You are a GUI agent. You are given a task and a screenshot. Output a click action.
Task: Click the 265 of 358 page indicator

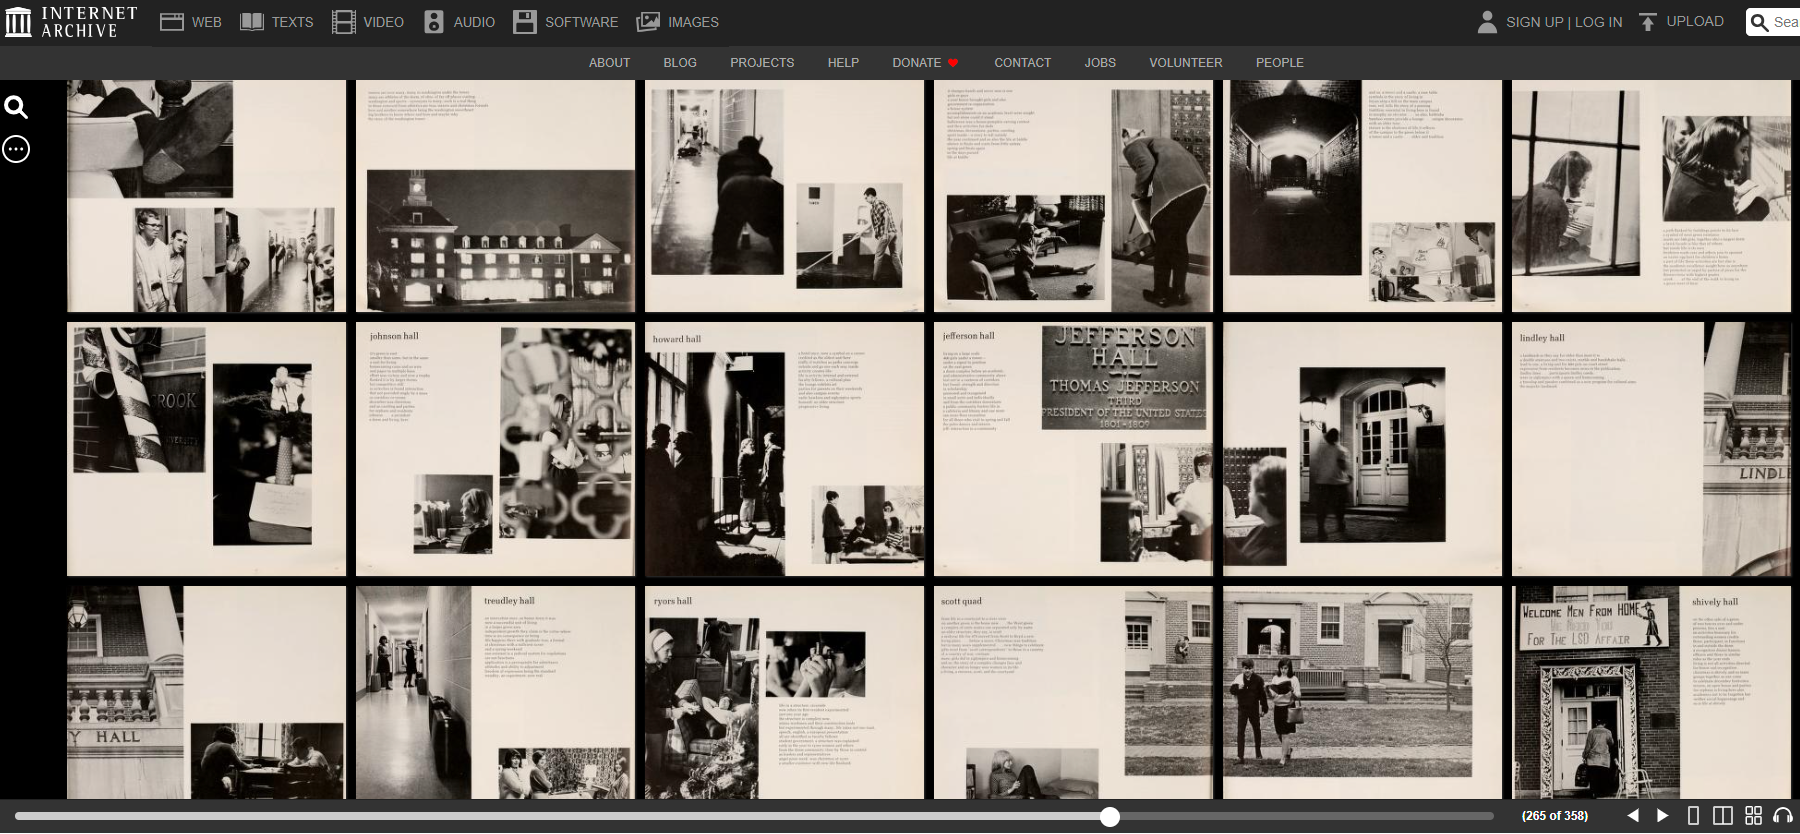(1555, 816)
